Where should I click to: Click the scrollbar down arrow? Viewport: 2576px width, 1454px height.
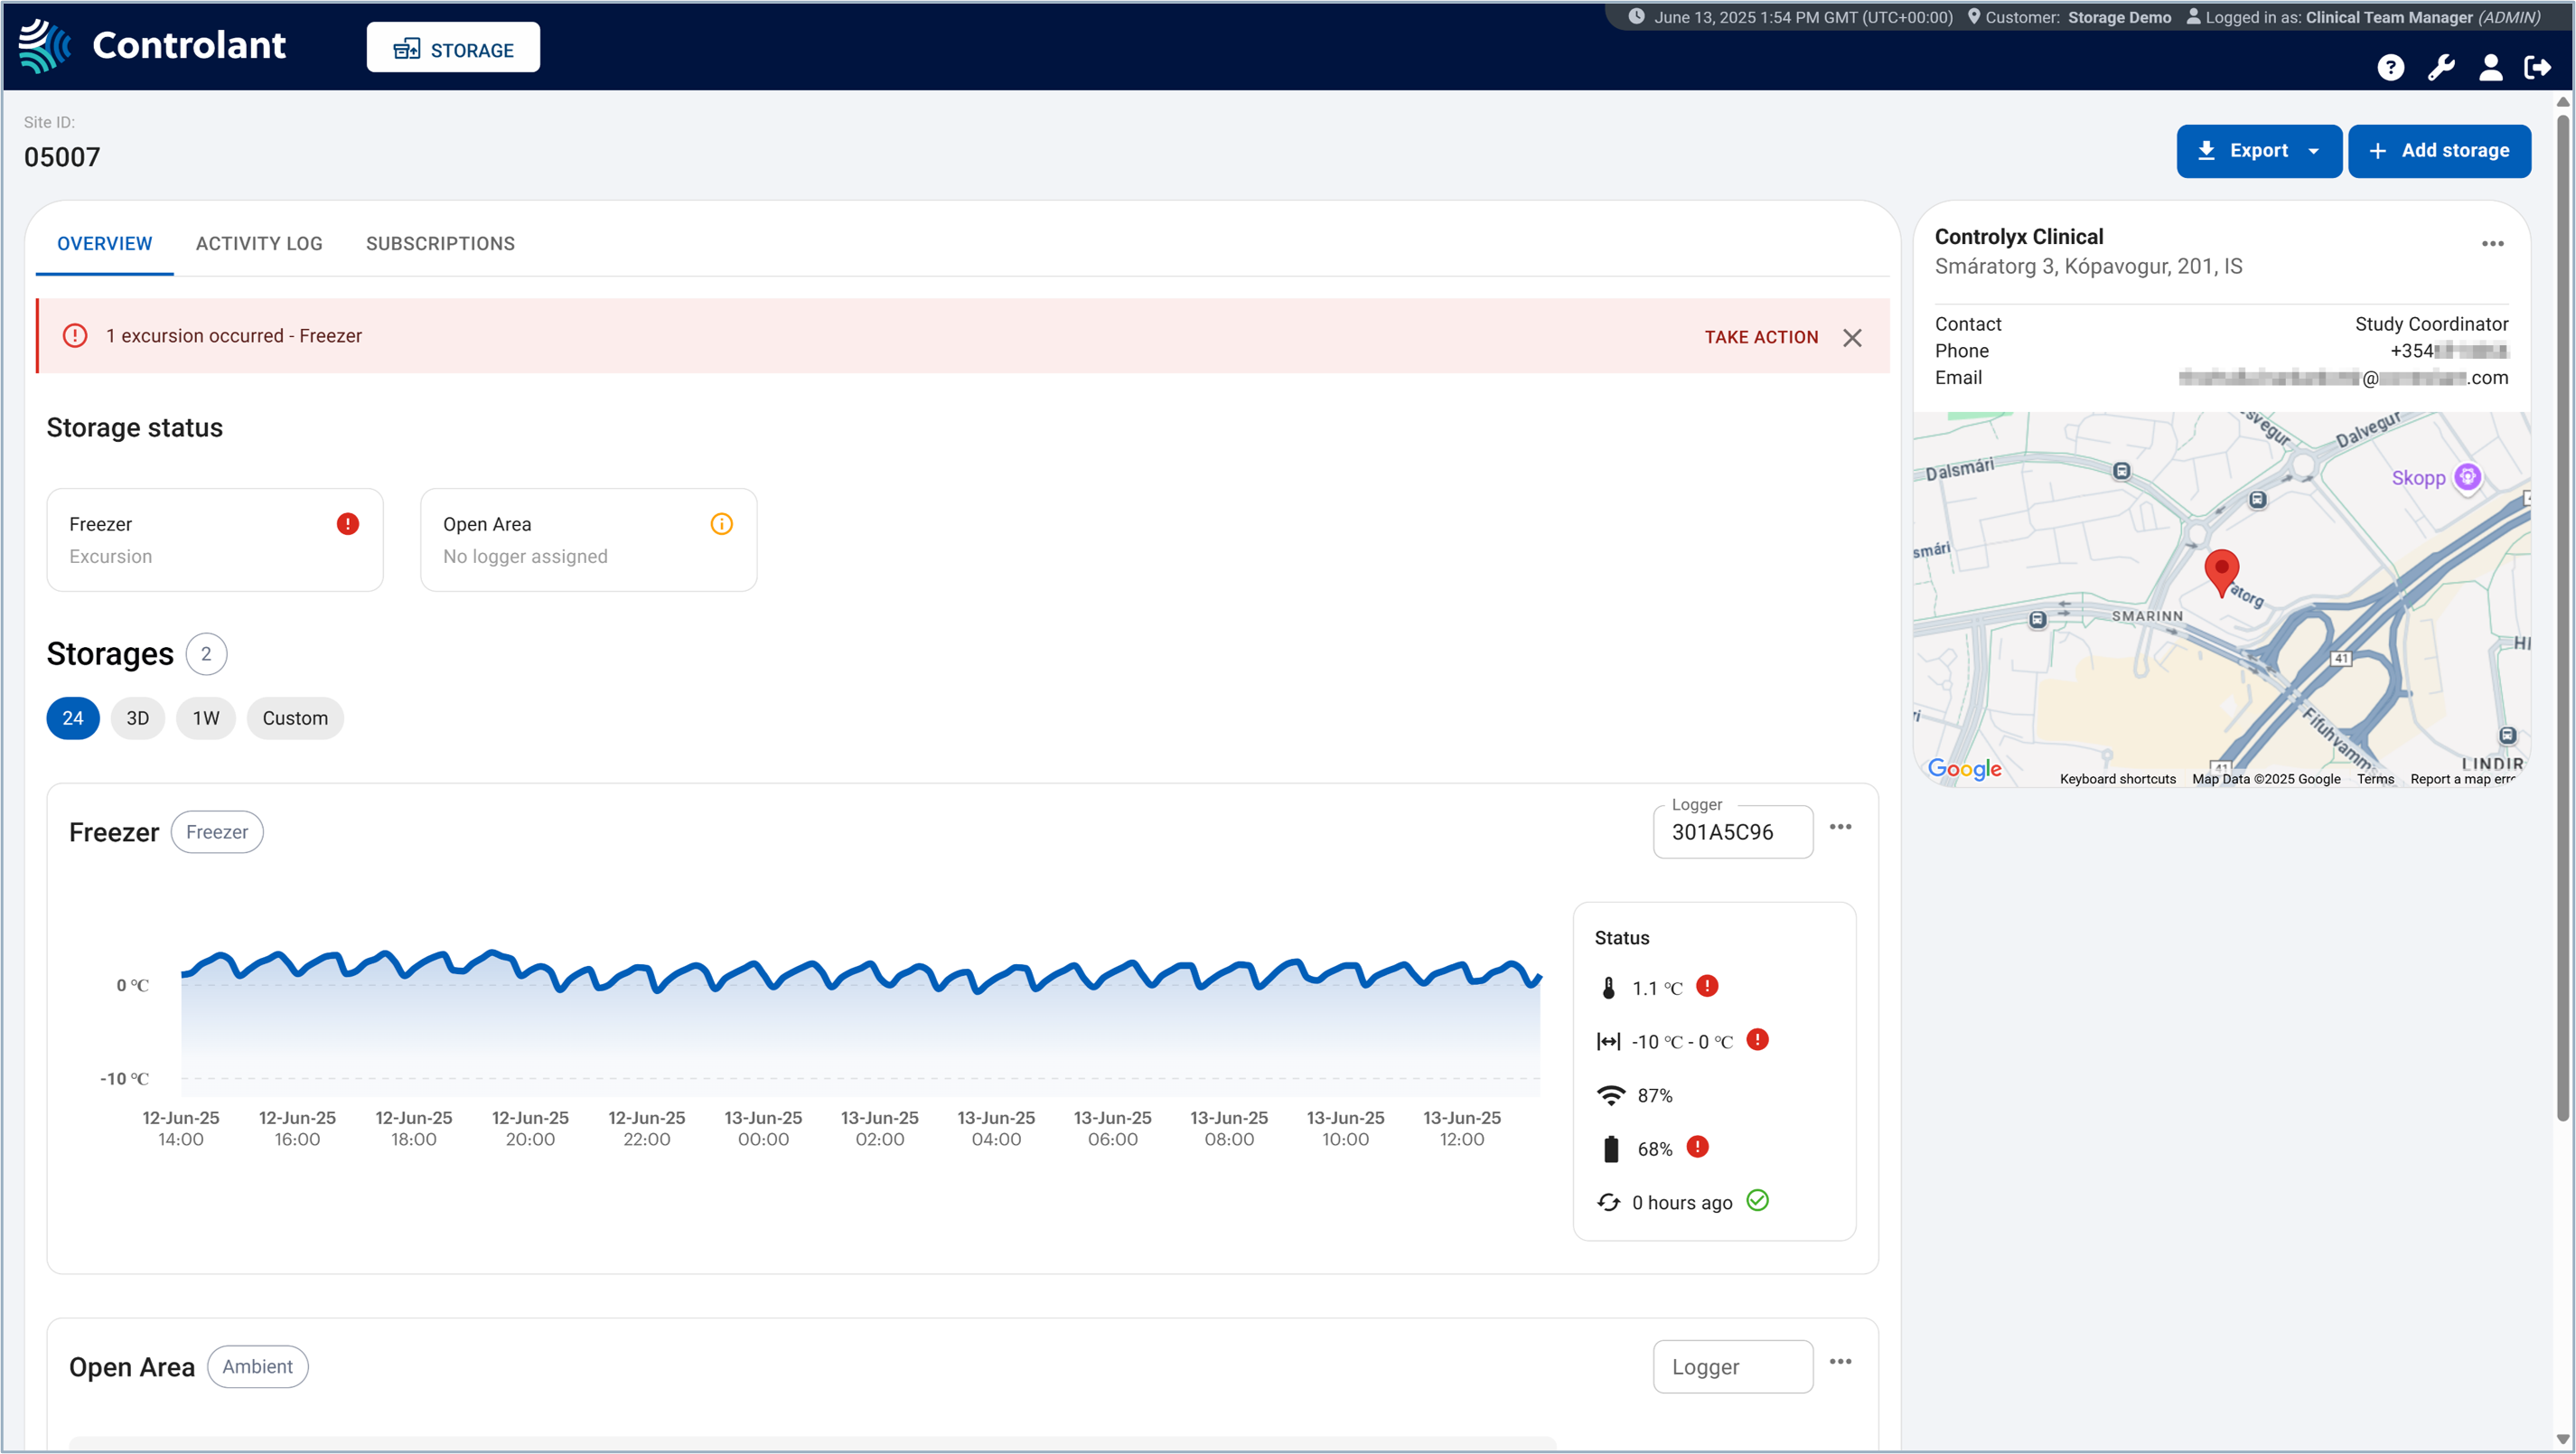(2562, 1440)
